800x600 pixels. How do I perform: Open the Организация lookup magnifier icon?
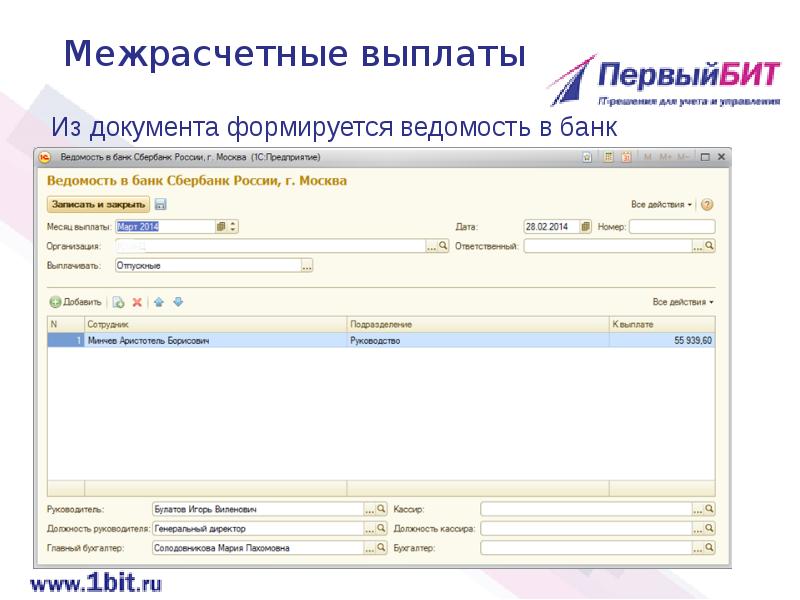pos(444,245)
